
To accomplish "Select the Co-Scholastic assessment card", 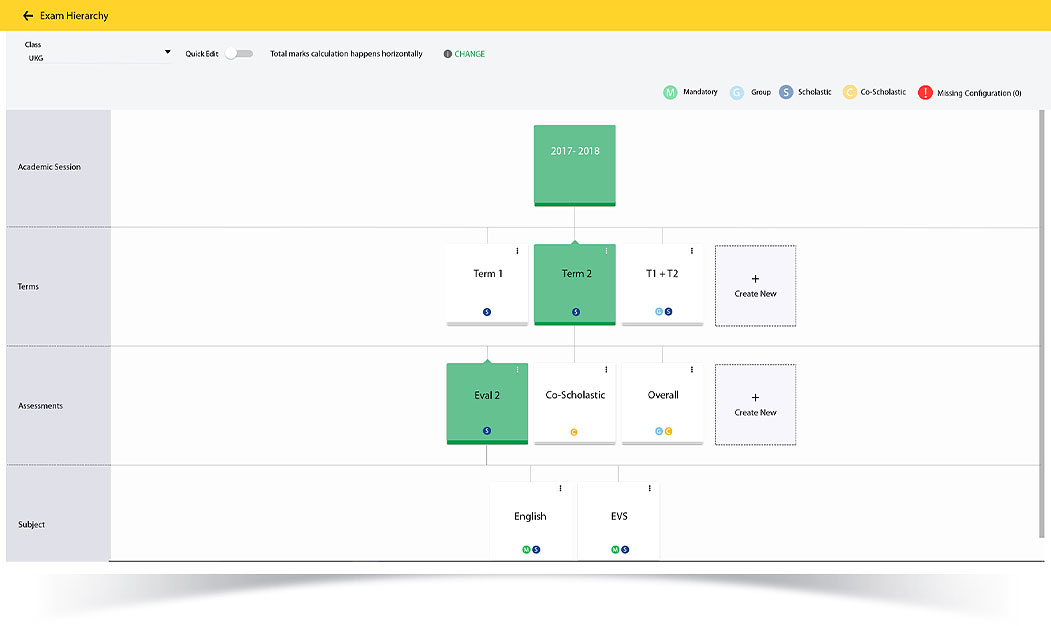I will tap(574, 398).
